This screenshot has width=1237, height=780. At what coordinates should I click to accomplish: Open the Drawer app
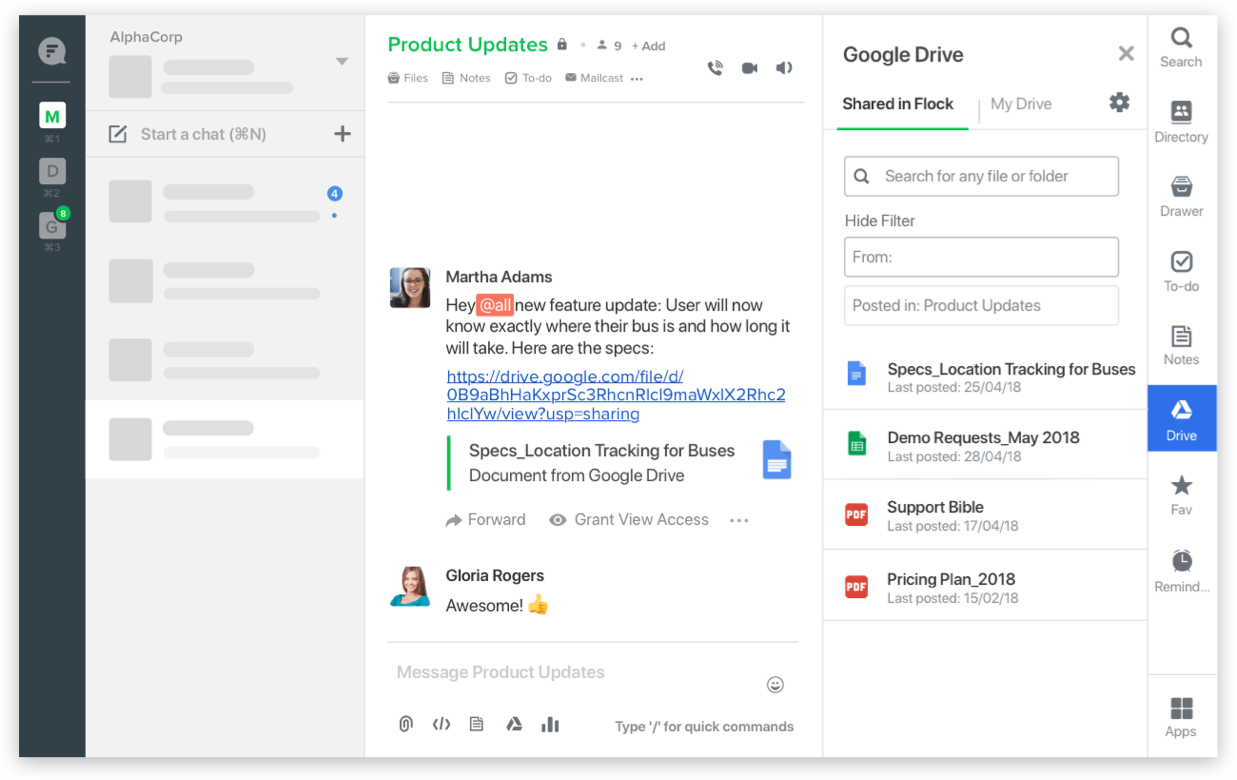pyautogui.click(x=1181, y=196)
